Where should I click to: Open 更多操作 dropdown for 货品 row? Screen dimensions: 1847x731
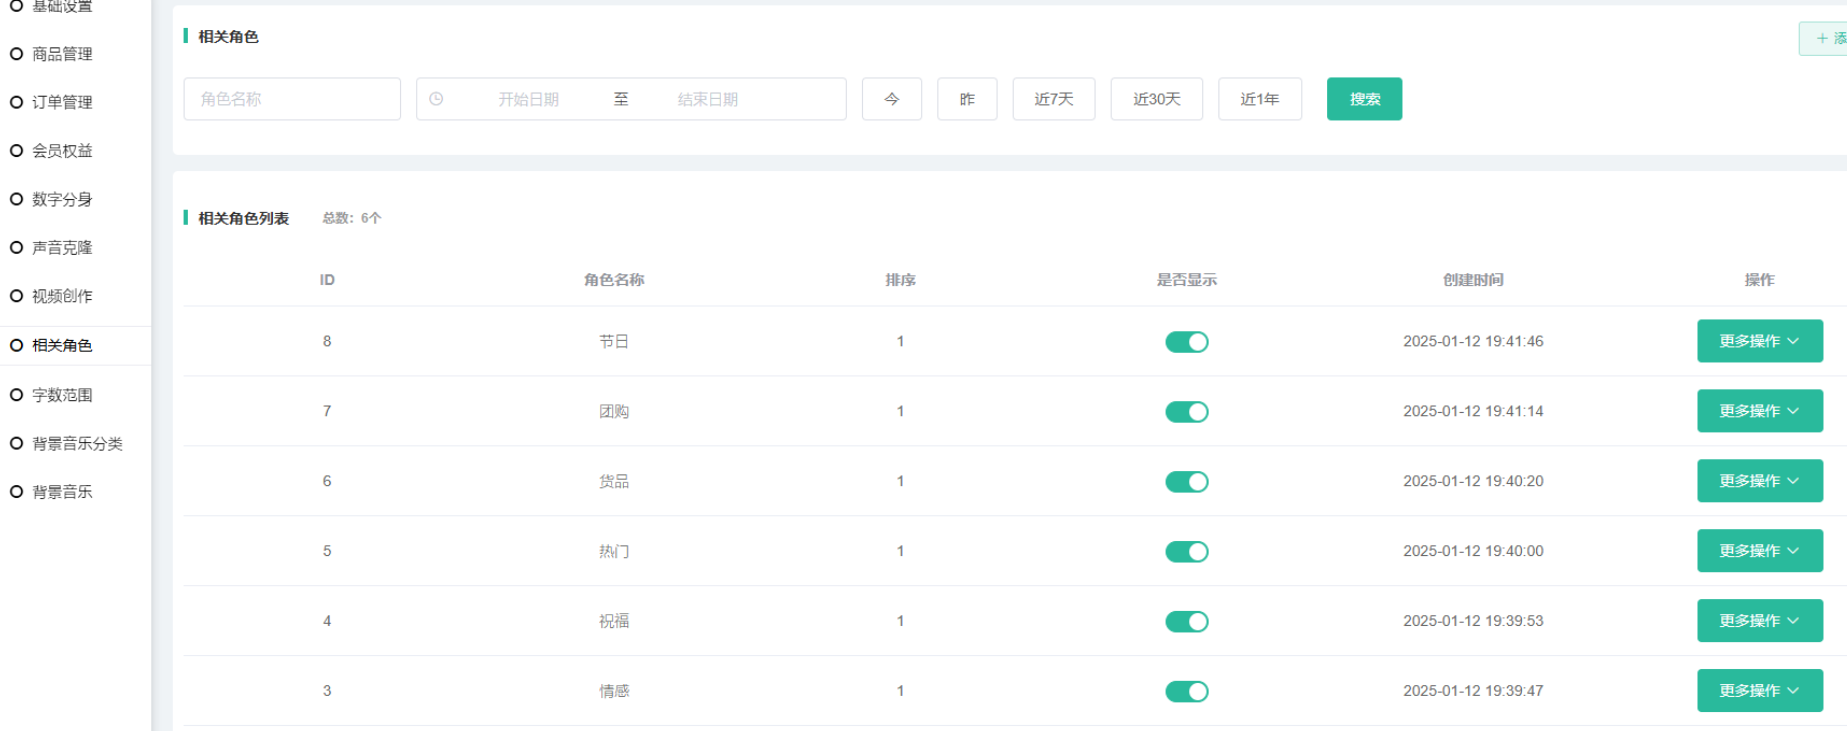tap(1759, 481)
